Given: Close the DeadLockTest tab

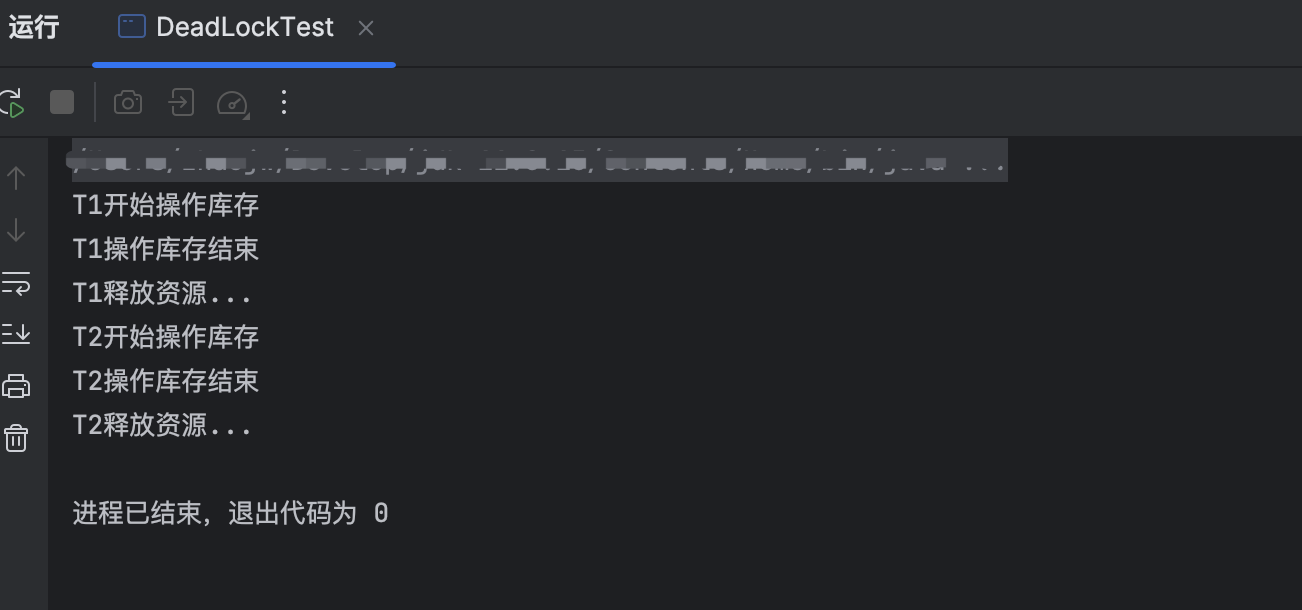Looking at the screenshot, I should 366,28.
